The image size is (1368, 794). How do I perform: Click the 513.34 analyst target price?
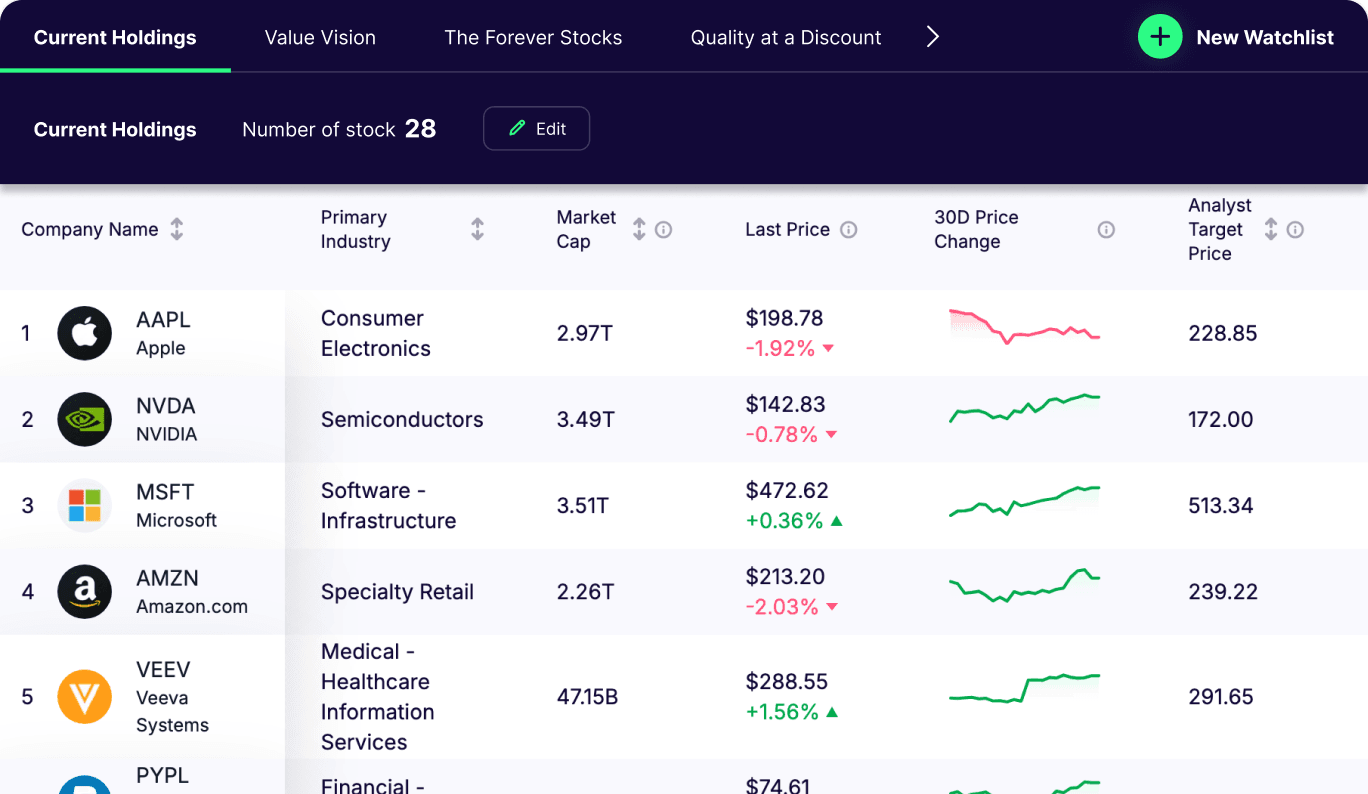[1220, 505]
